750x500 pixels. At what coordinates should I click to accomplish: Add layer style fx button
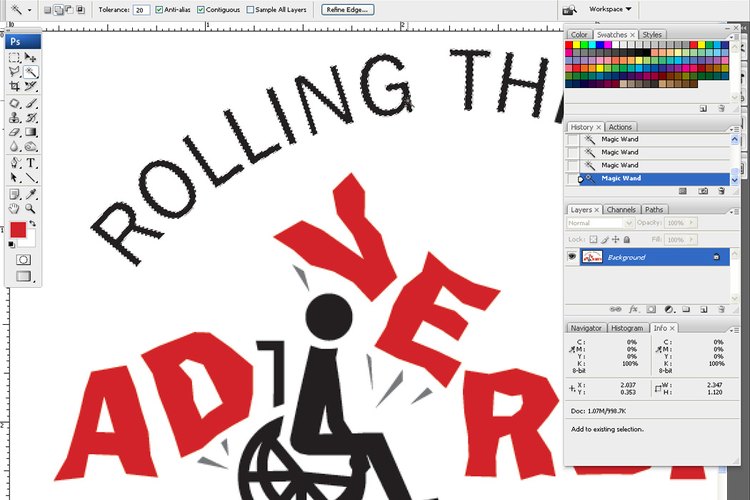click(x=633, y=310)
